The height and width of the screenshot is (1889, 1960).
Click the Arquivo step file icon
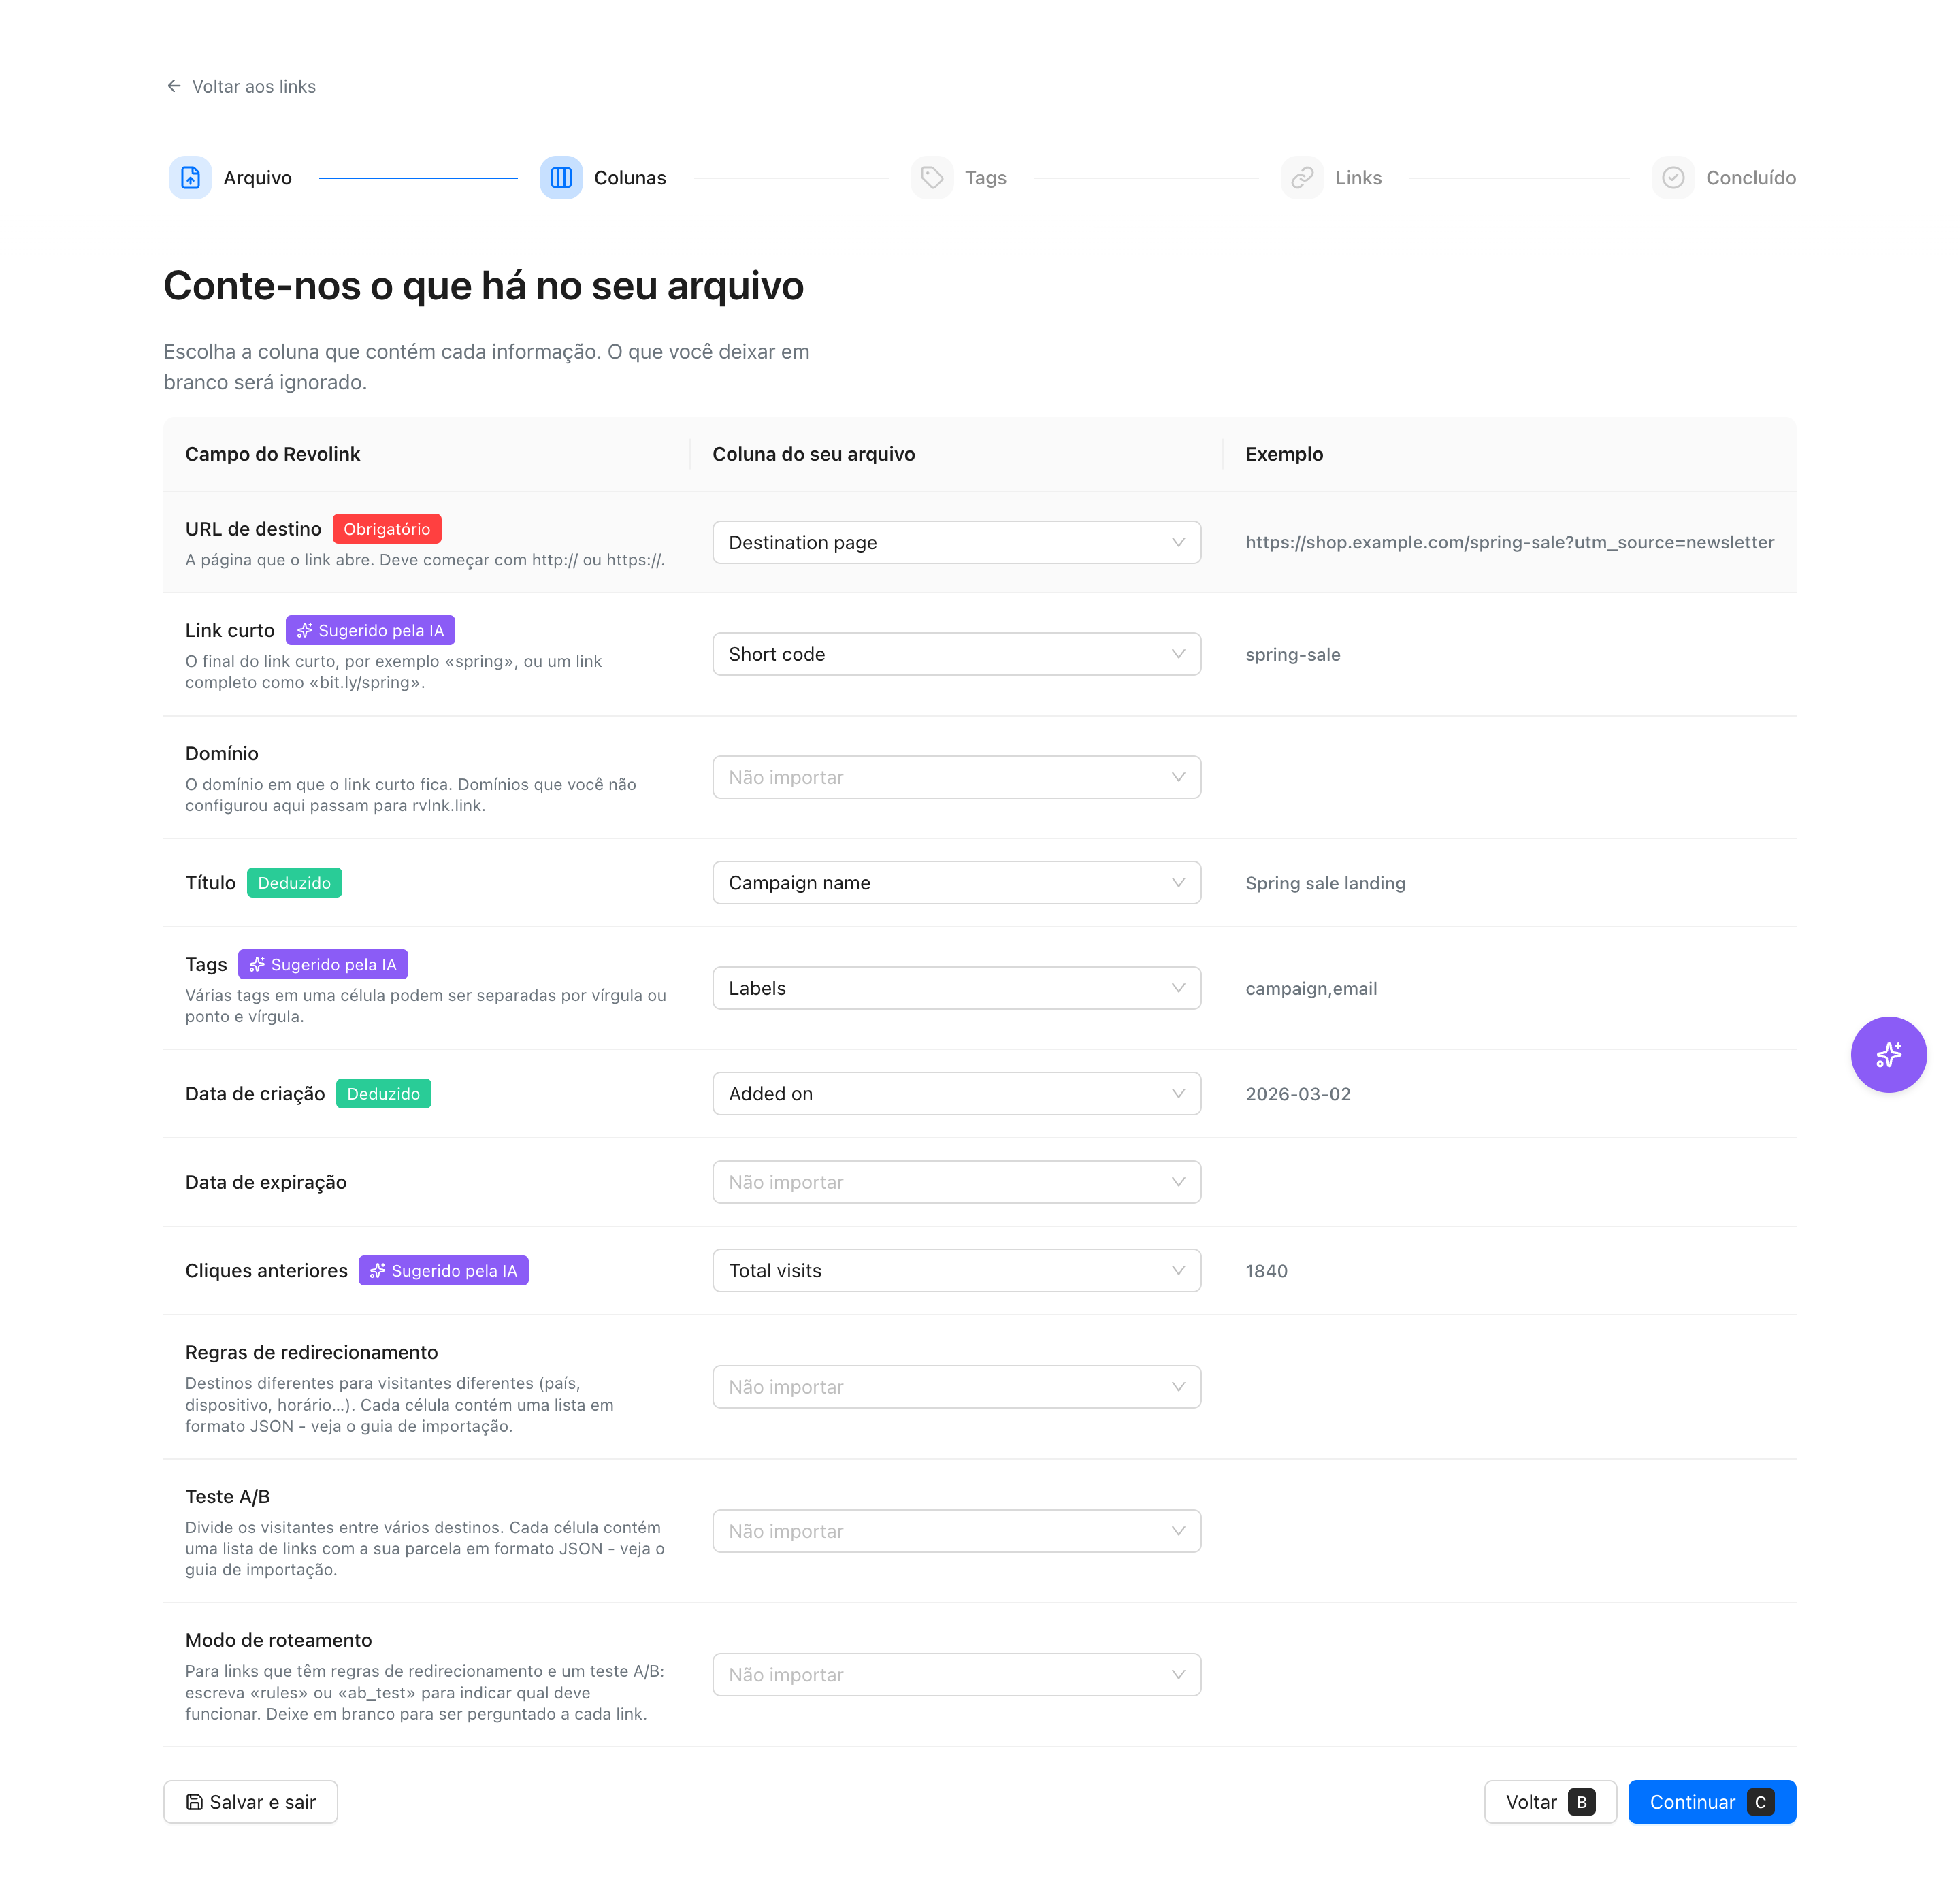tap(190, 178)
